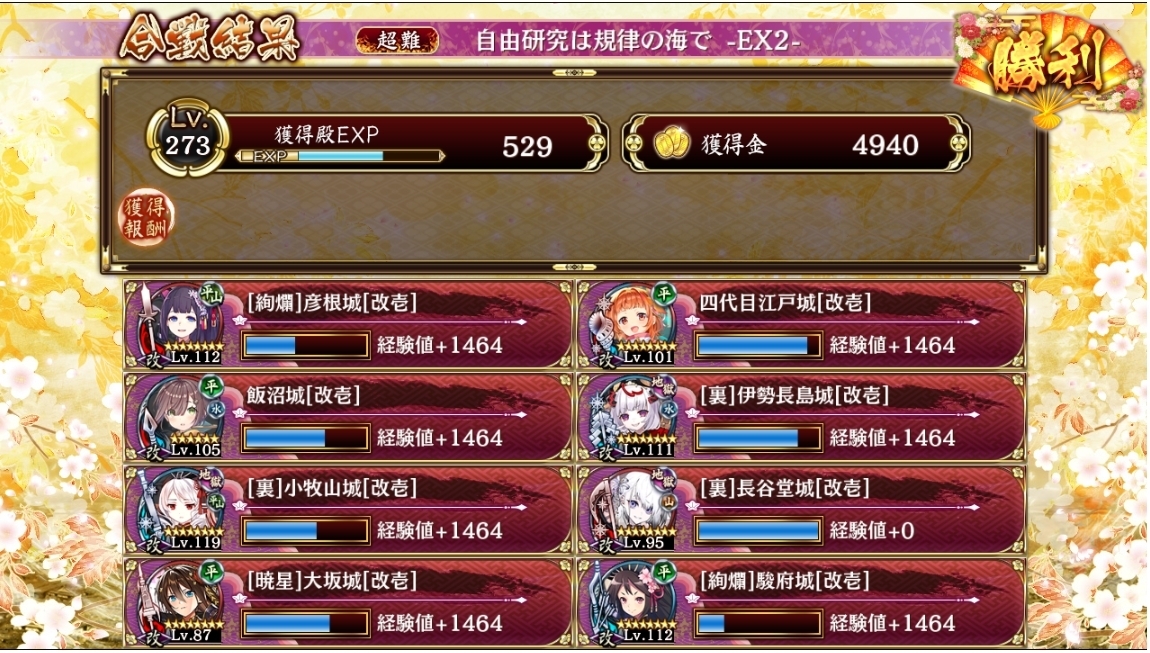This screenshot has width=1150, height=653.
Task: Click the 獲得金 4940 value panel
Action: [x=798, y=143]
